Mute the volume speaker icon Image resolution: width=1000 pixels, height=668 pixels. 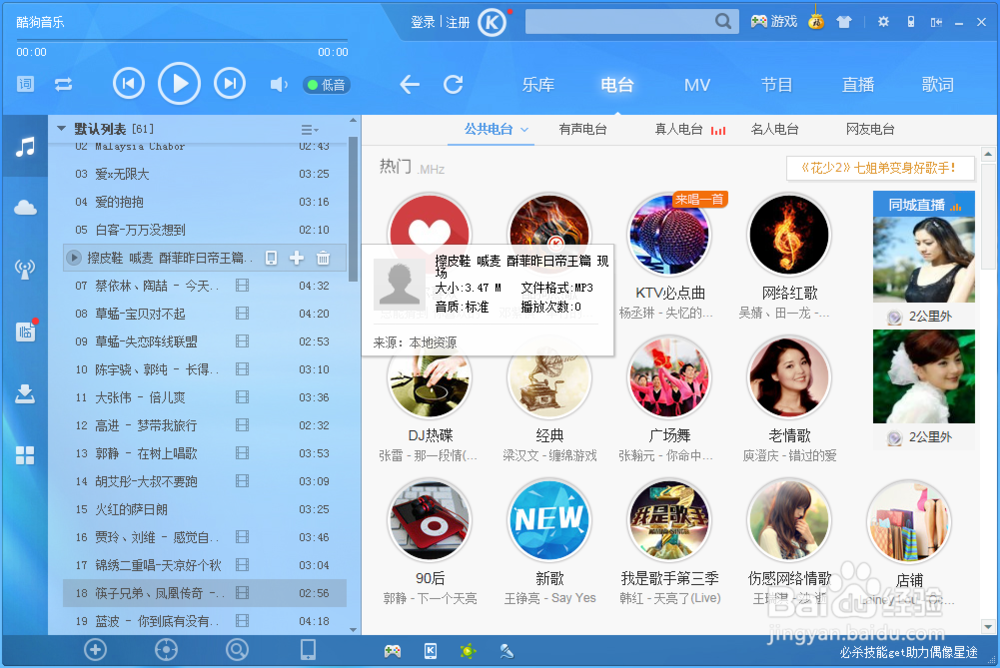(278, 84)
